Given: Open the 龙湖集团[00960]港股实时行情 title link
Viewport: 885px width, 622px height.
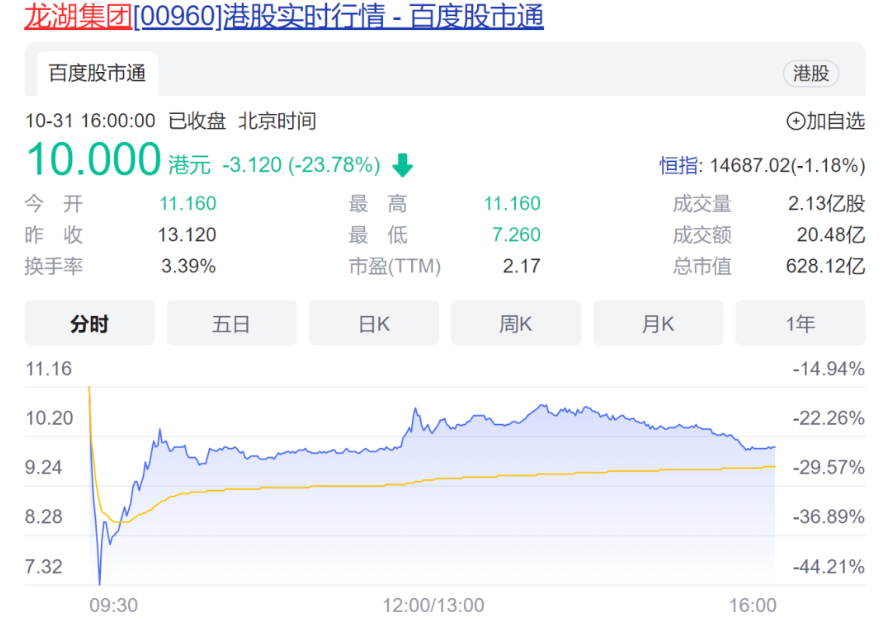Looking at the screenshot, I should (284, 16).
